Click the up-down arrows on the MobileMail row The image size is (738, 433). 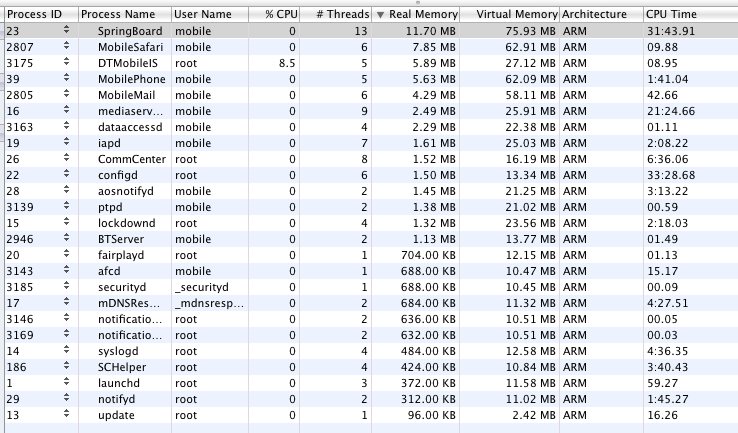[66, 94]
